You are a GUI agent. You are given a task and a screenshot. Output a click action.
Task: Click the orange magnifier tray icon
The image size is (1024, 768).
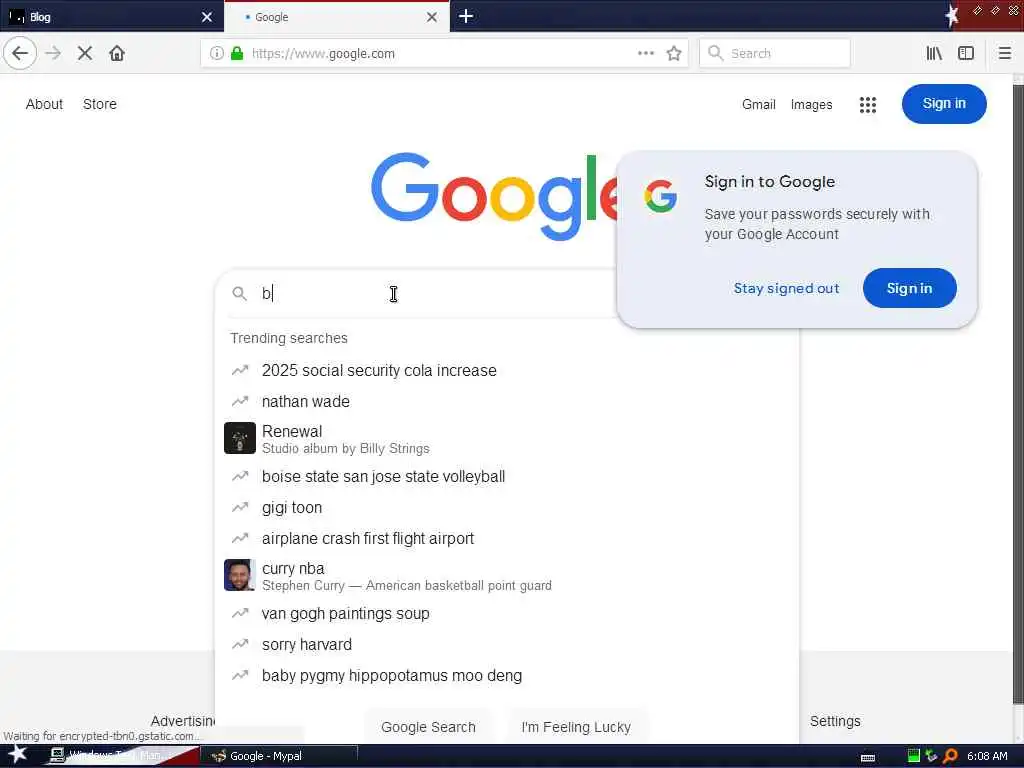[x=950, y=756]
